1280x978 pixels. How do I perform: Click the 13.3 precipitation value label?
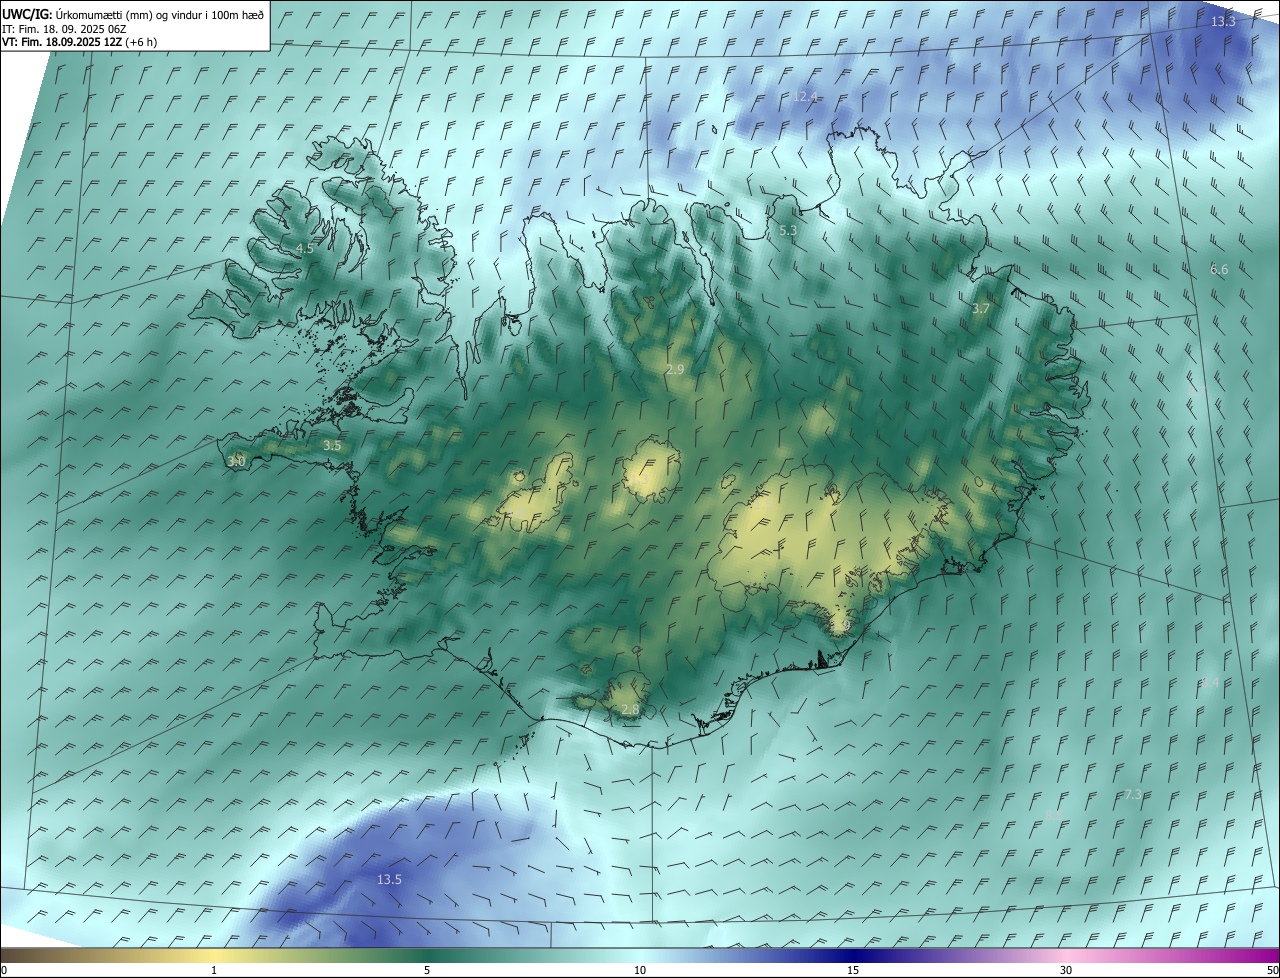pos(1223,21)
